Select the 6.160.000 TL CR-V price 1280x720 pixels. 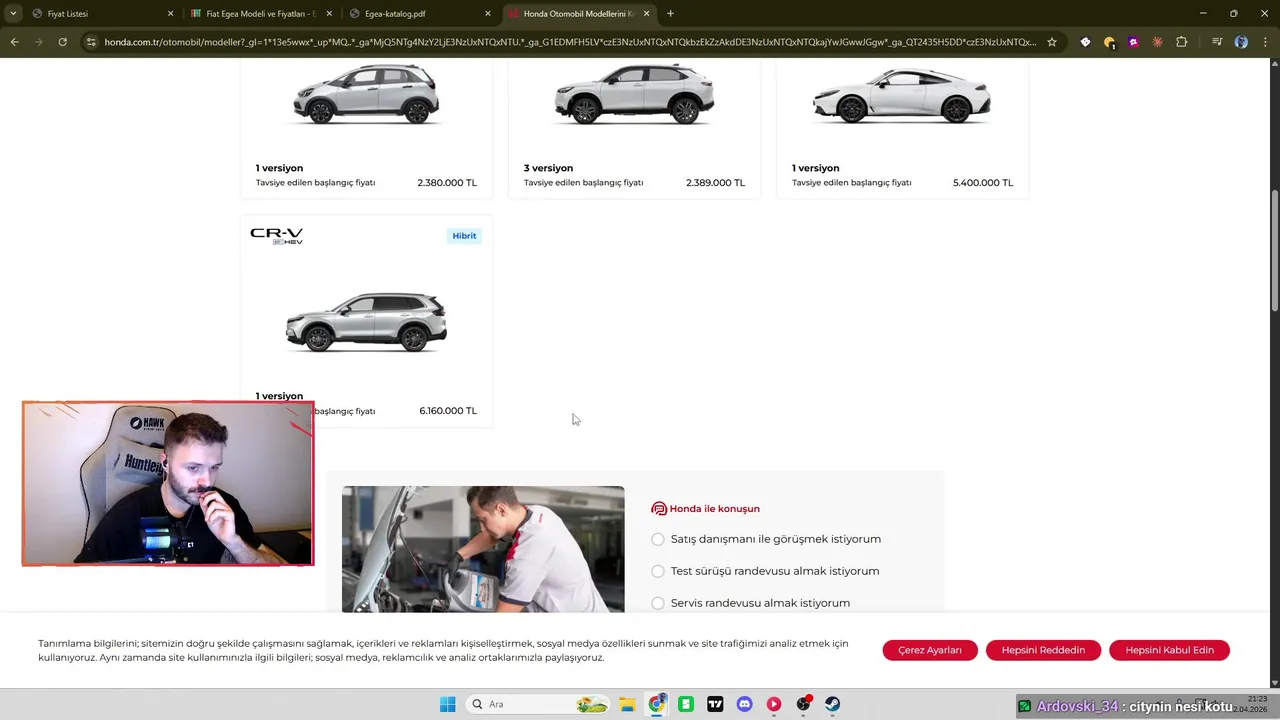tap(448, 411)
